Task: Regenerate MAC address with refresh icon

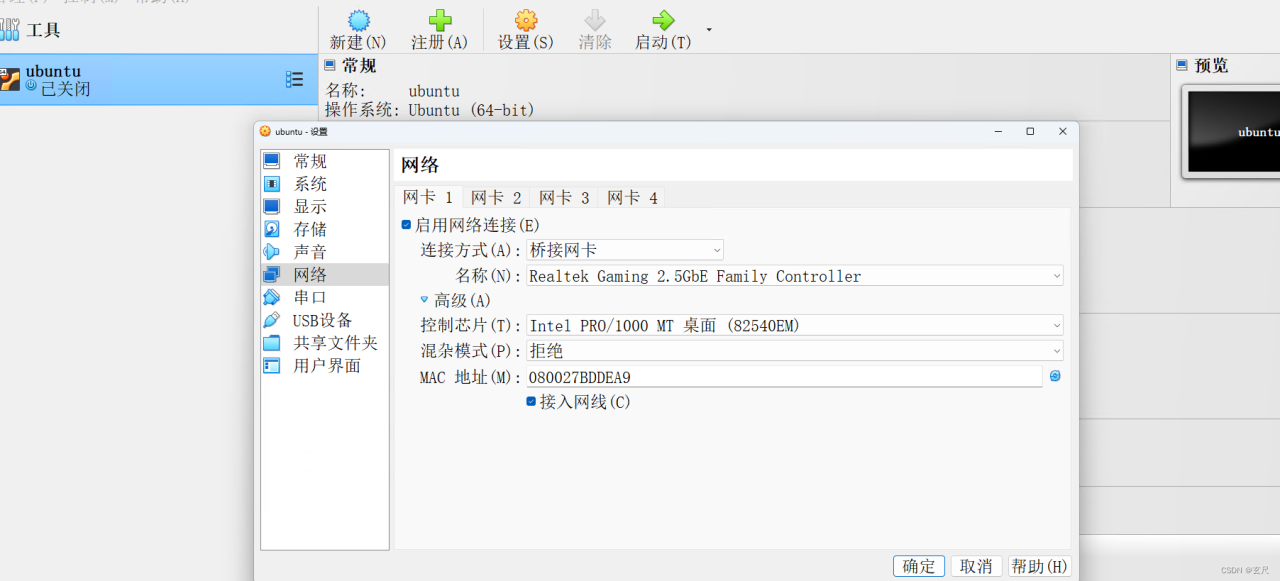Action: [1055, 376]
